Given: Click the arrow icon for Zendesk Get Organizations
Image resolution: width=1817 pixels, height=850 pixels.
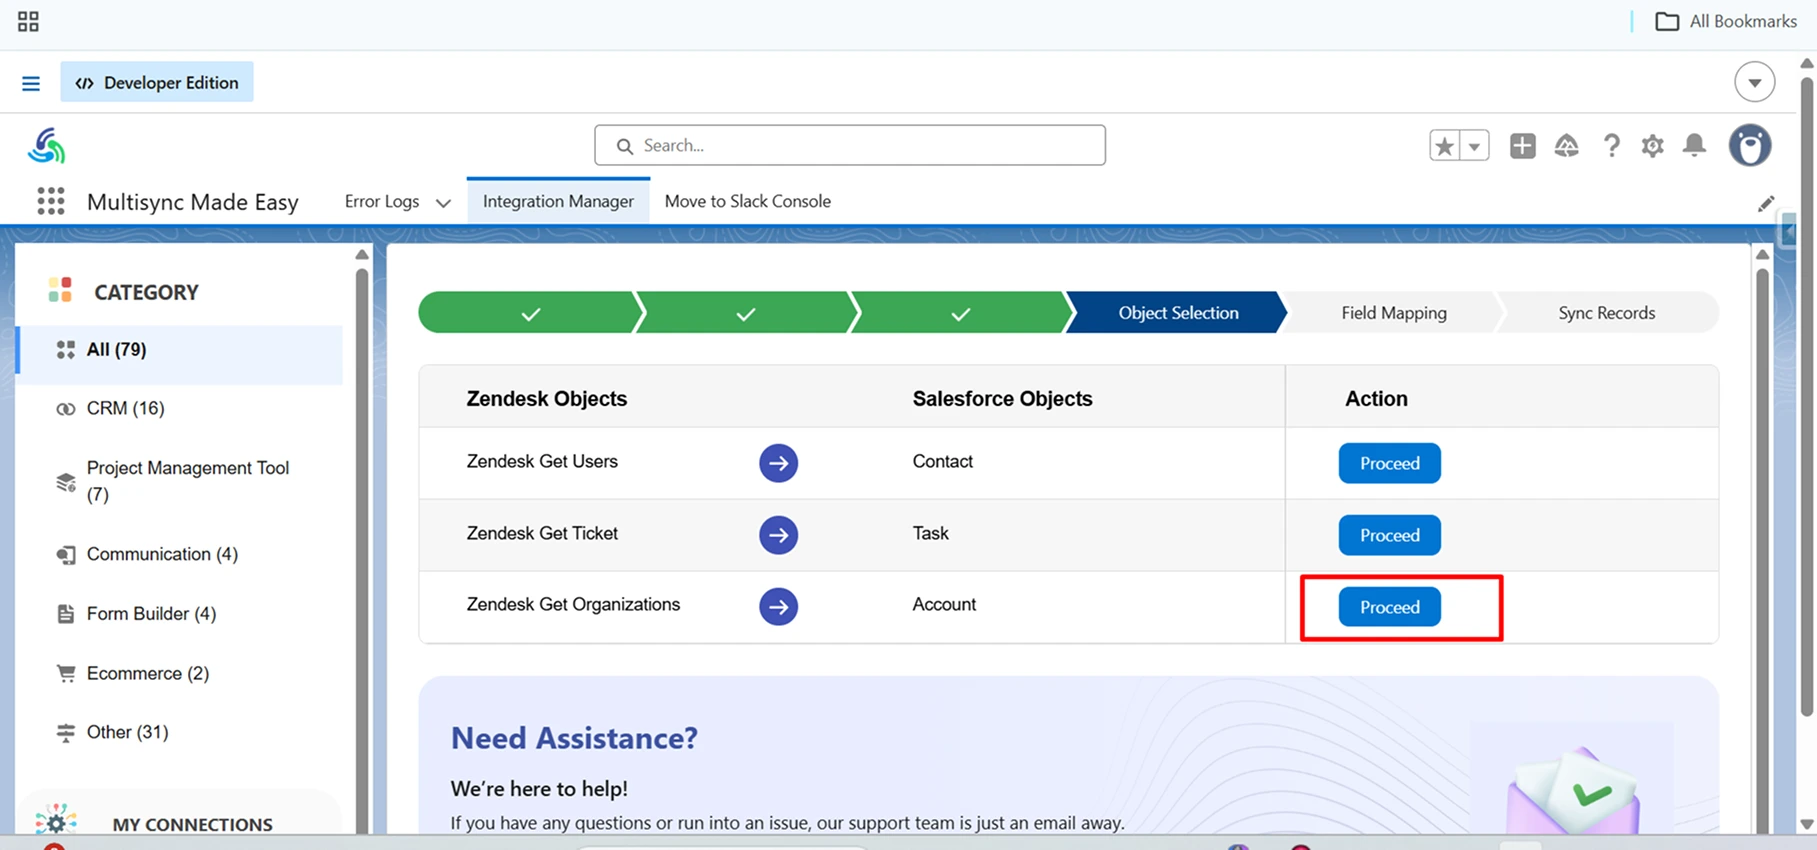Looking at the screenshot, I should click(778, 607).
